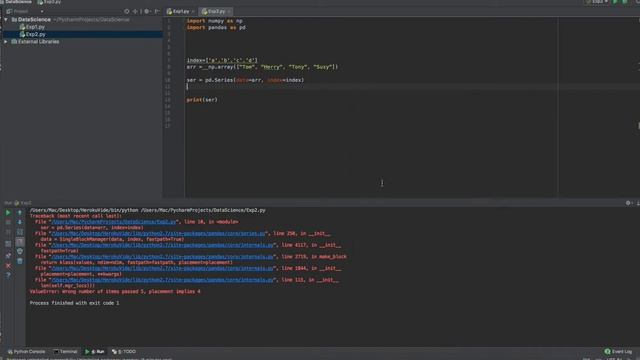Open internals.py link at line 115
This screenshot has height=360, width=640.
point(162,280)
